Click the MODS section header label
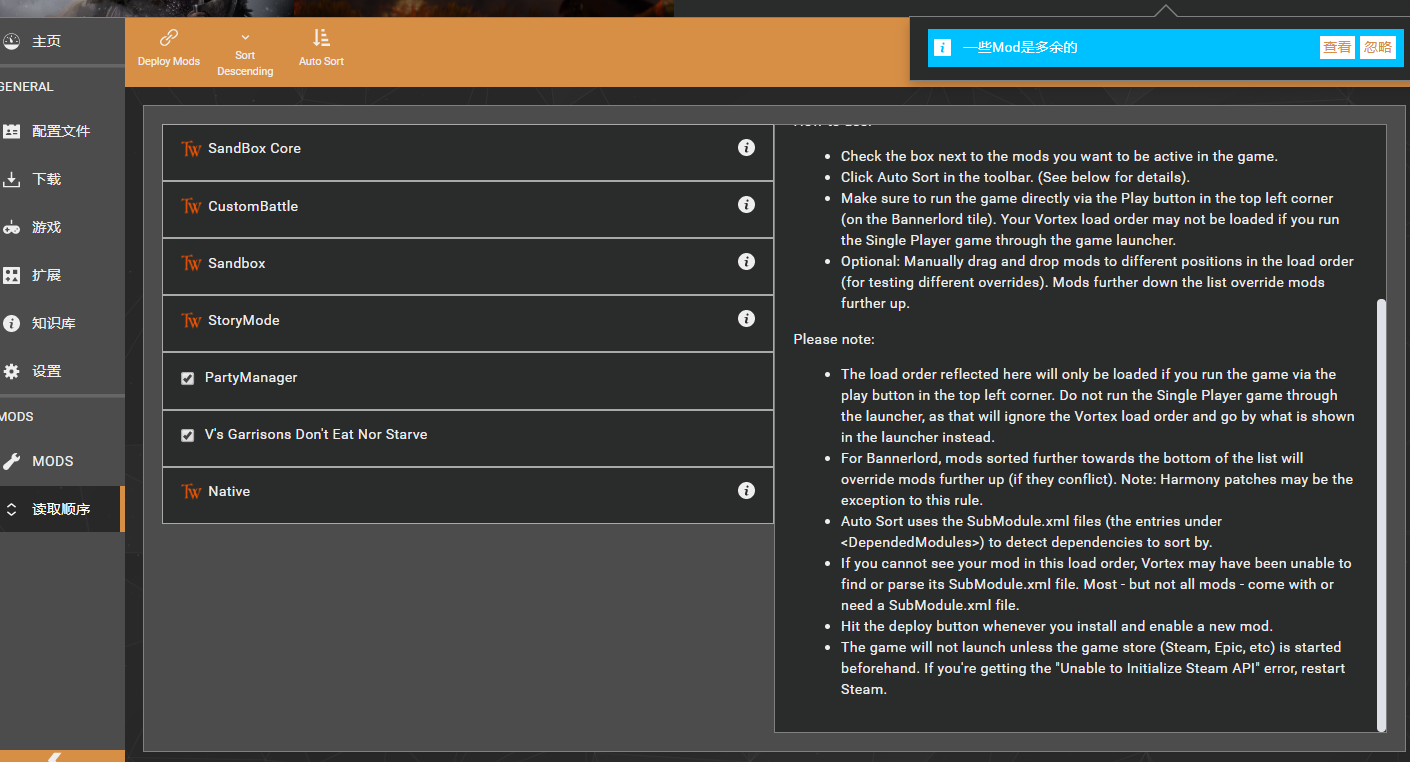This screenshot has height=762, width=1410. (17, 417)
